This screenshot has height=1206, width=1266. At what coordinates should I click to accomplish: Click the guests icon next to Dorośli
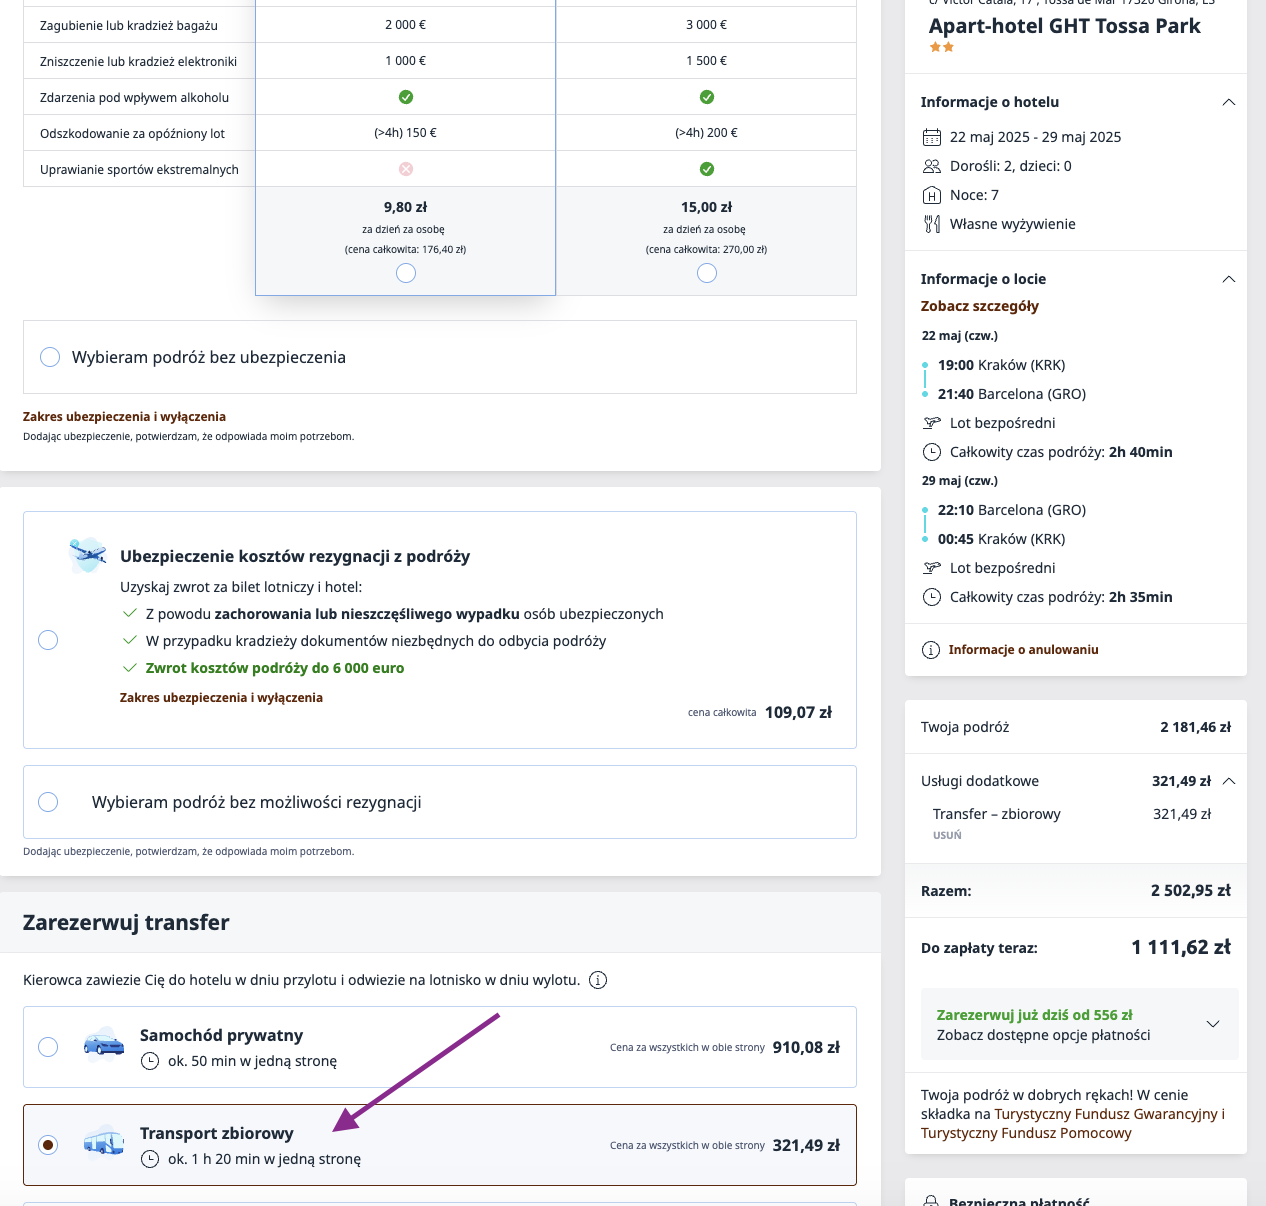coord(932,166)
